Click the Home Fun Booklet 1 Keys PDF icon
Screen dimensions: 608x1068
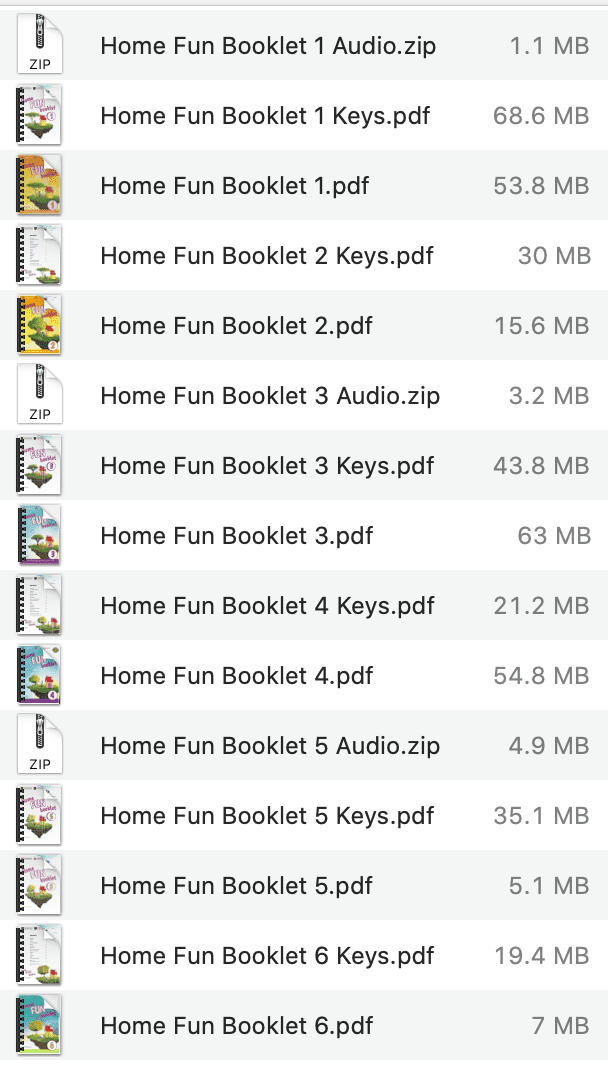tap(39, 115)
